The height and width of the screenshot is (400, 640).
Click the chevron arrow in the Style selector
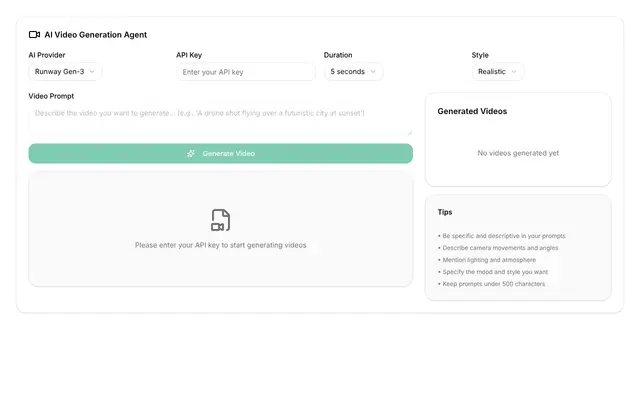514,71
